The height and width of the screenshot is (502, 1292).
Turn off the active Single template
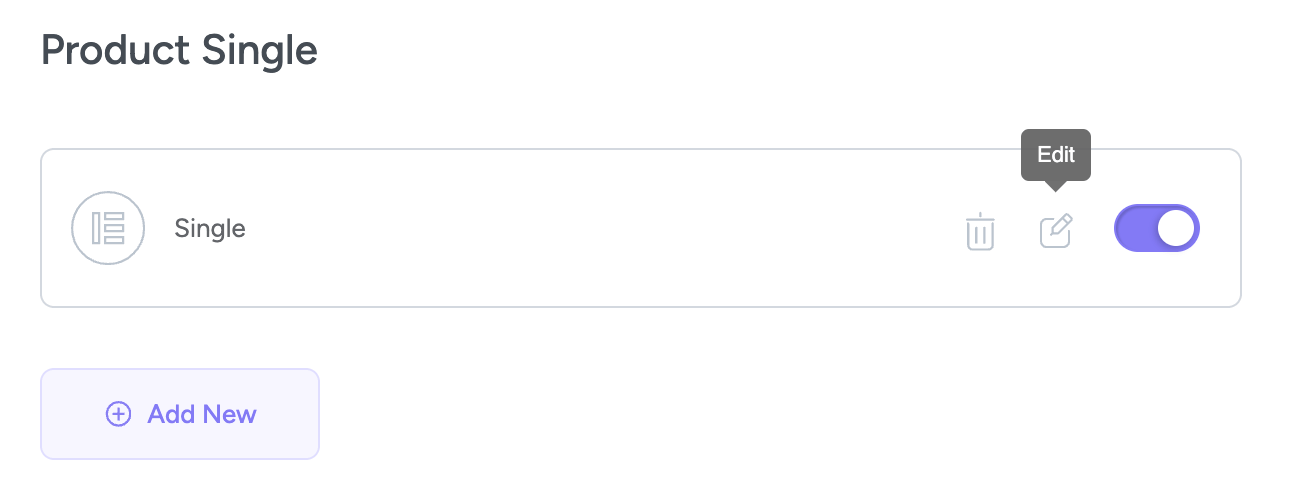pyautogui.click(x=1156, y=228)
